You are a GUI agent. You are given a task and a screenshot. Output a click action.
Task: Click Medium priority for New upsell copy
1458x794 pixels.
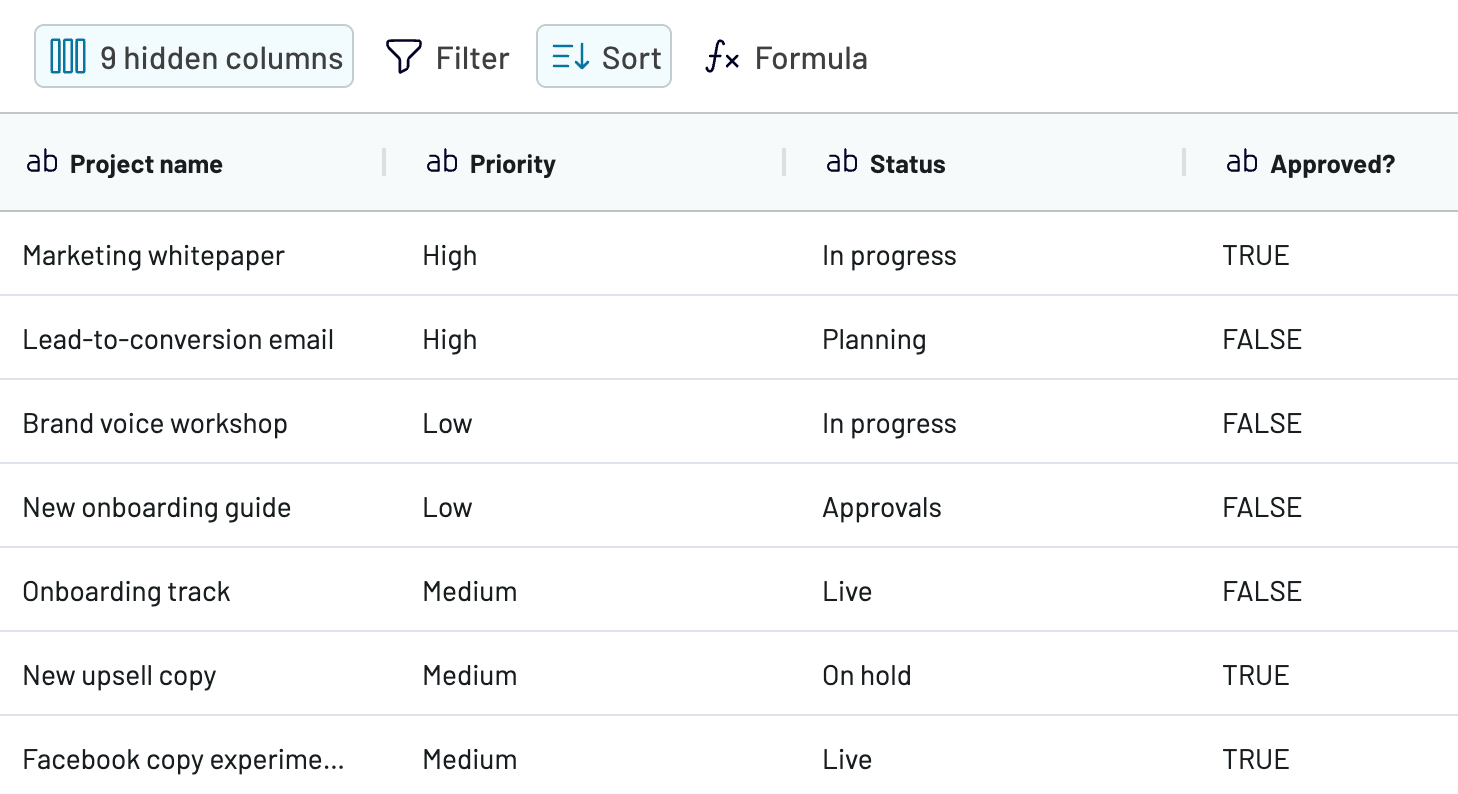click(470, 676)
